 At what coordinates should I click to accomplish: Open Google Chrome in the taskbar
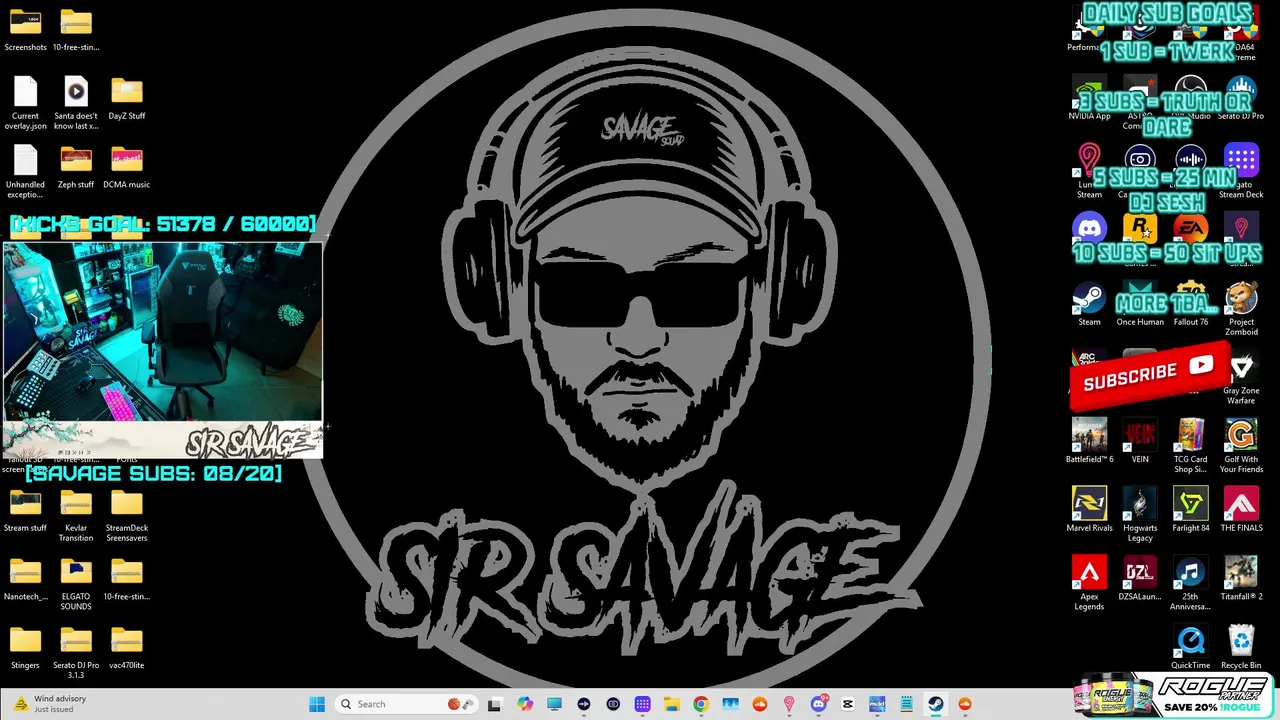(x=701, y=704)
